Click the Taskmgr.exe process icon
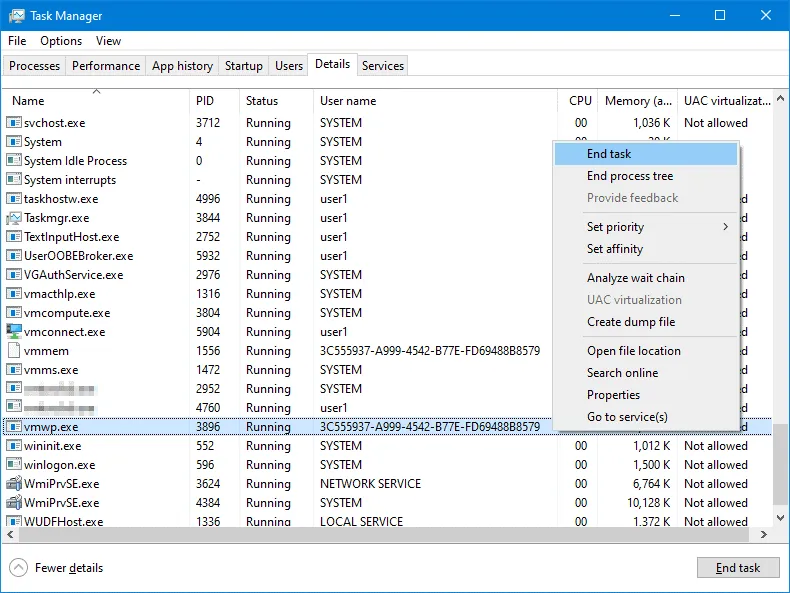The height and width of the screenshot is (593, 790). click(x=14, y=218)
